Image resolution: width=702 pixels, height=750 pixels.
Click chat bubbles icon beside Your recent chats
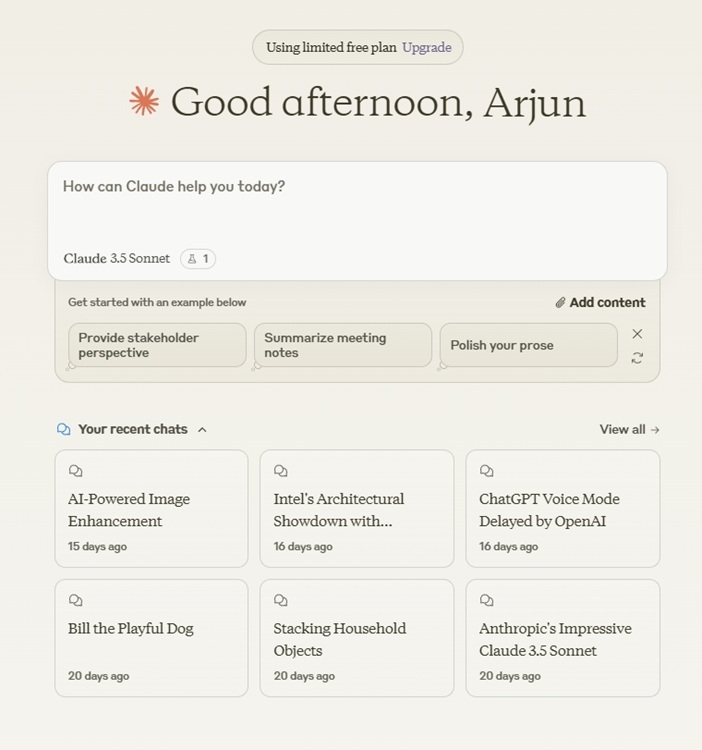click(x=64, y=429)
